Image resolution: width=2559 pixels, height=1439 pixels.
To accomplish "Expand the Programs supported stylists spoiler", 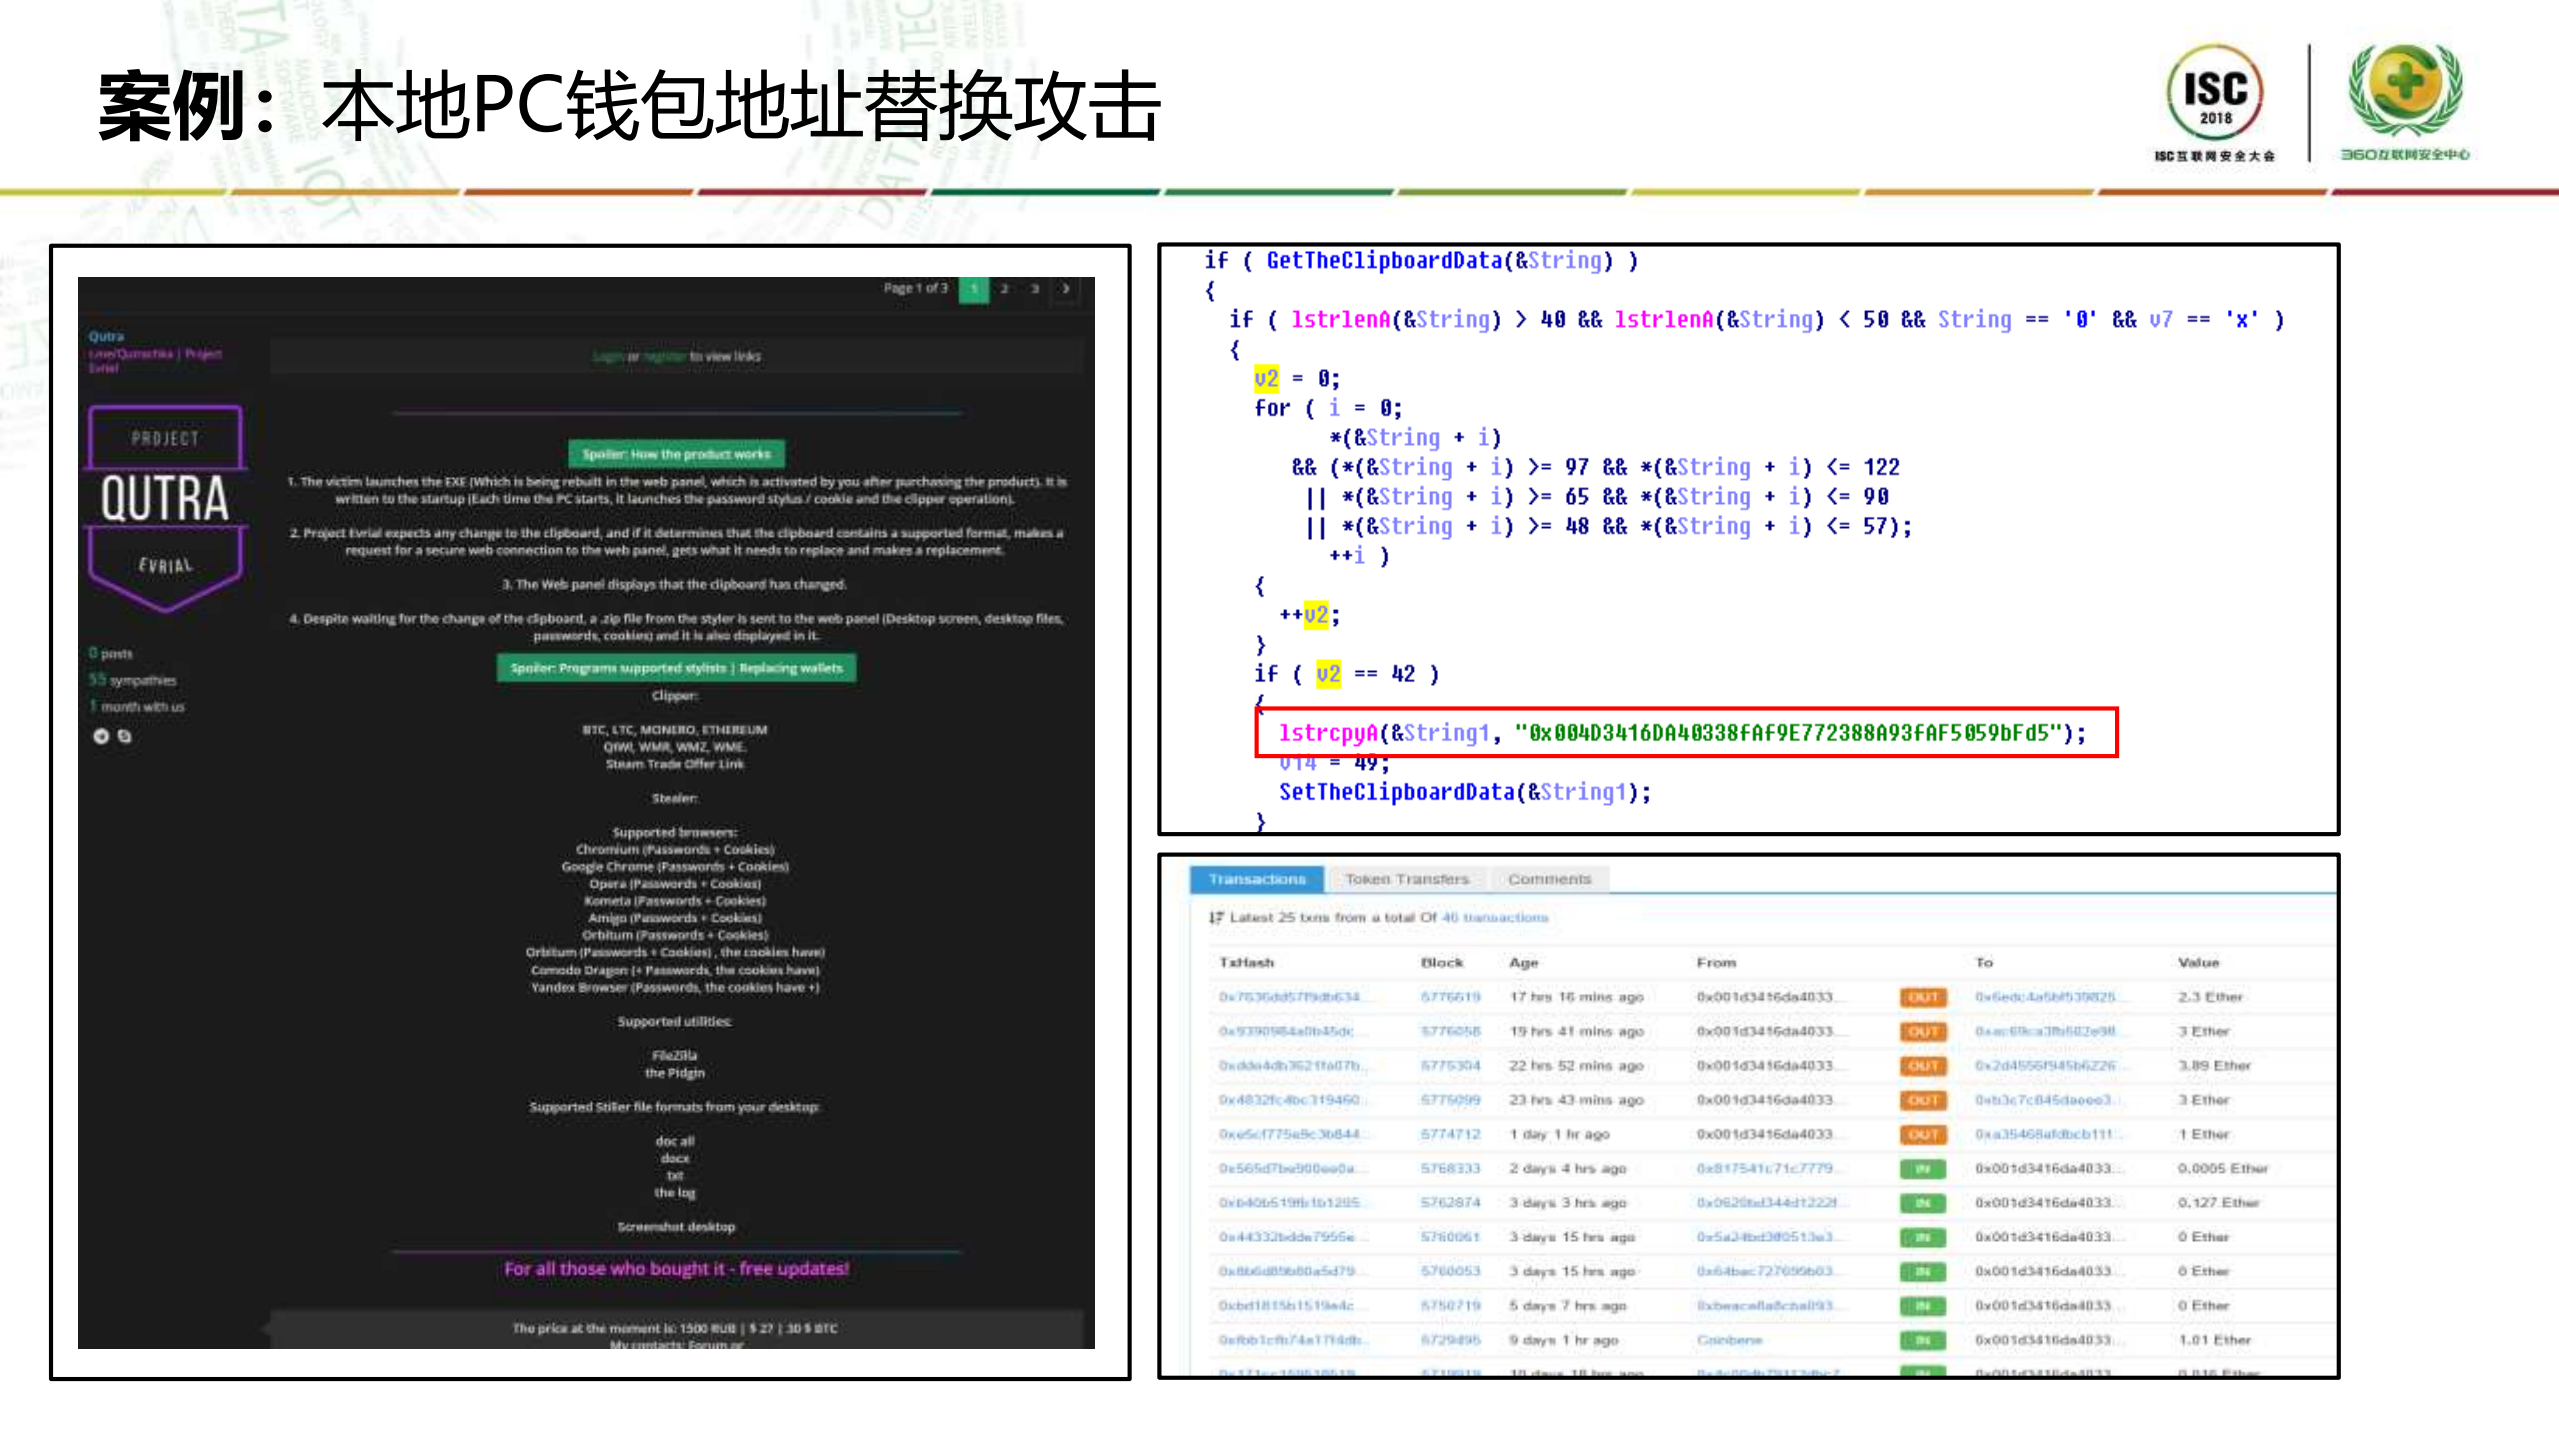I will click(x=676, y=668).
